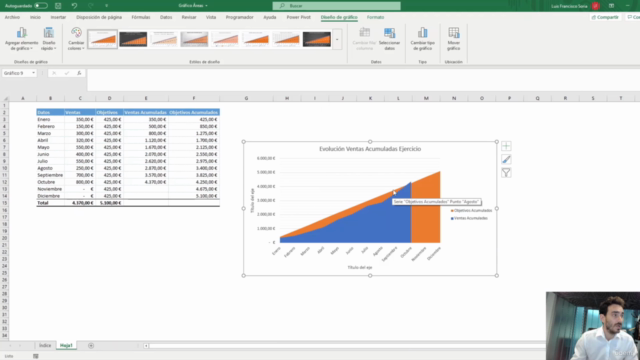The image size is (640, 360).
Task: Click the Compartir button
Action: click(605, 17)
